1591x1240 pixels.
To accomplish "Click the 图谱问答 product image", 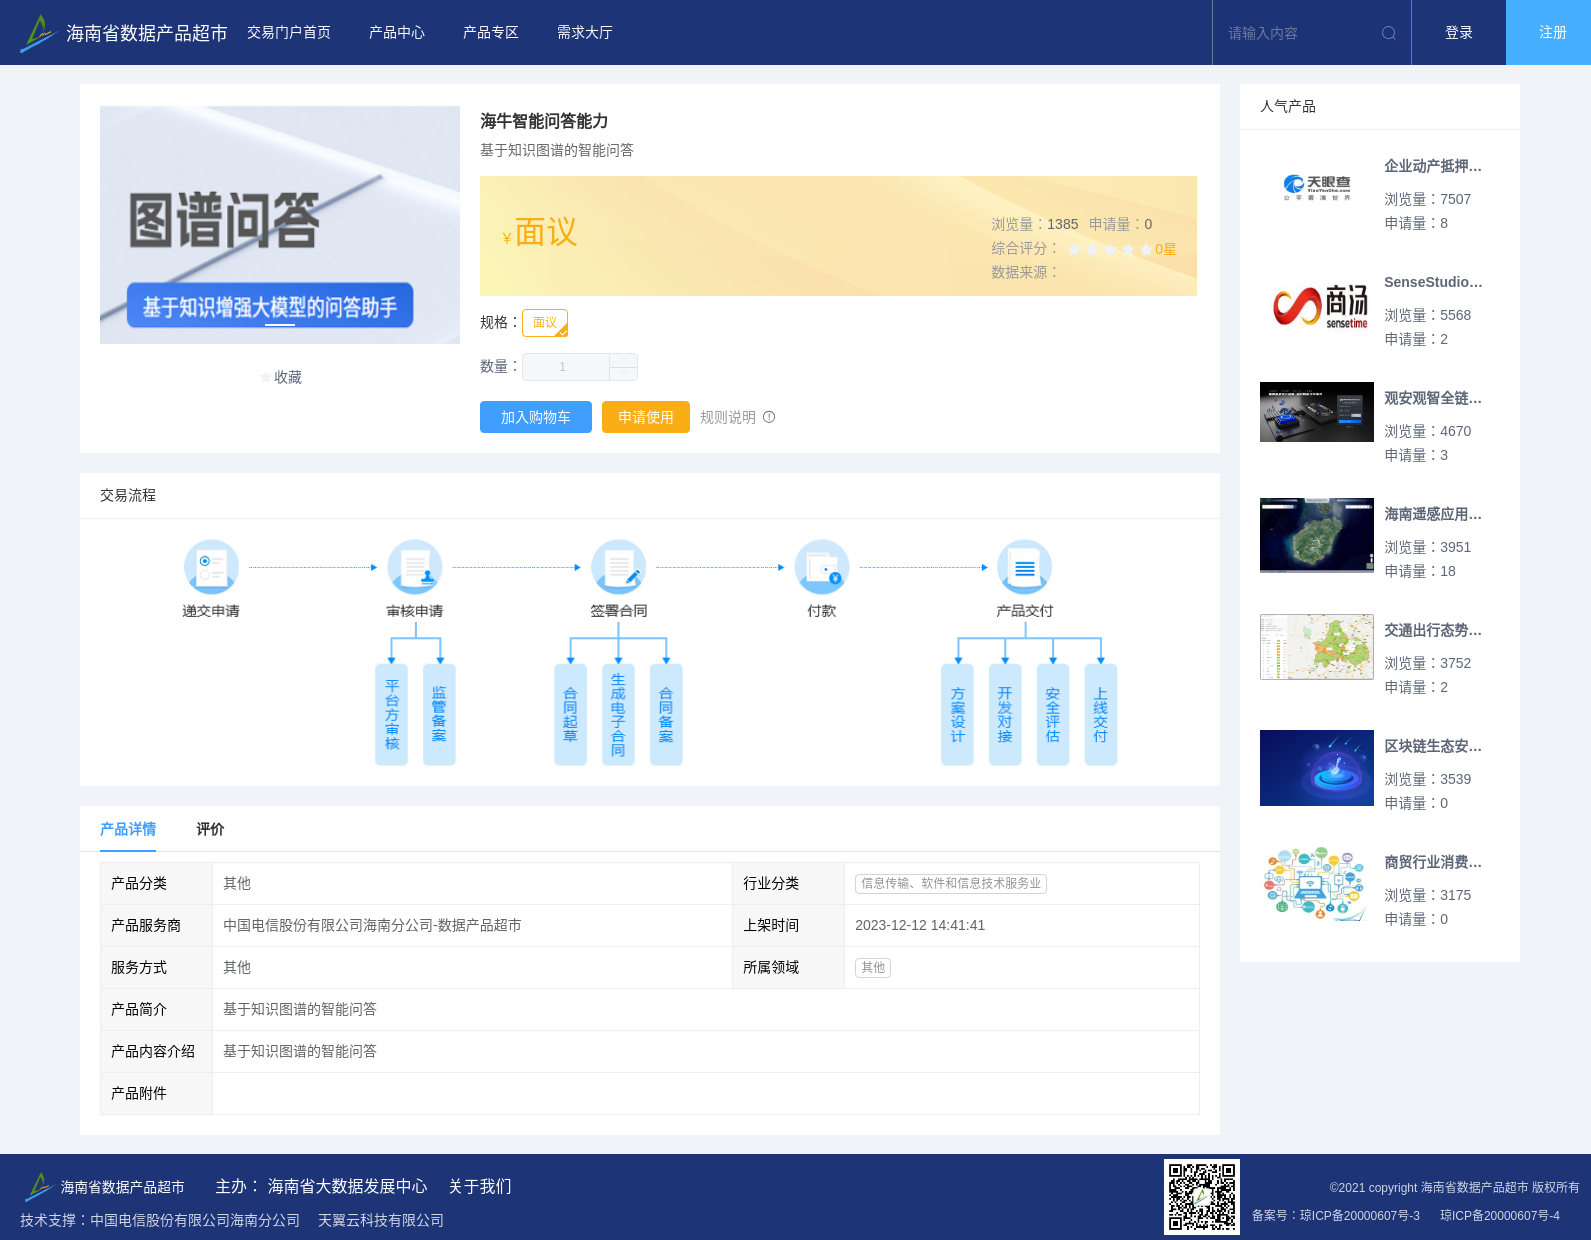I will [280, 225].
